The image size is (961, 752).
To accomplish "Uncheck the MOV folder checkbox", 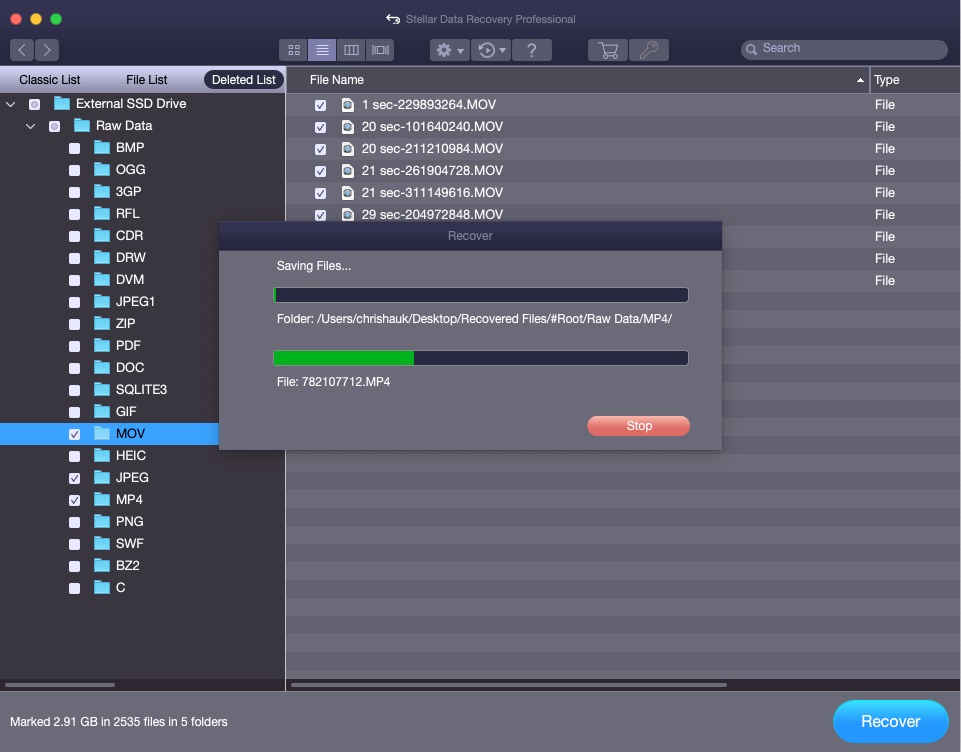I will point(75,434).
